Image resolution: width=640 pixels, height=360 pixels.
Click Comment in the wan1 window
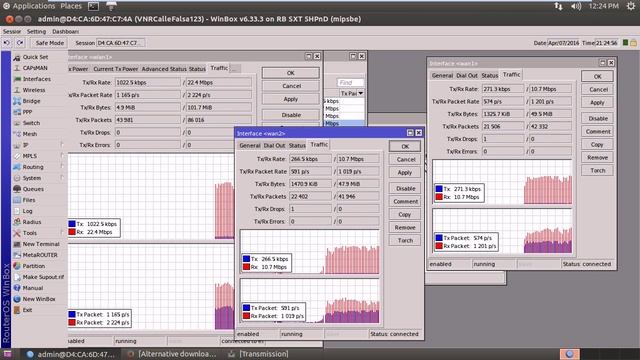point(598,131)
